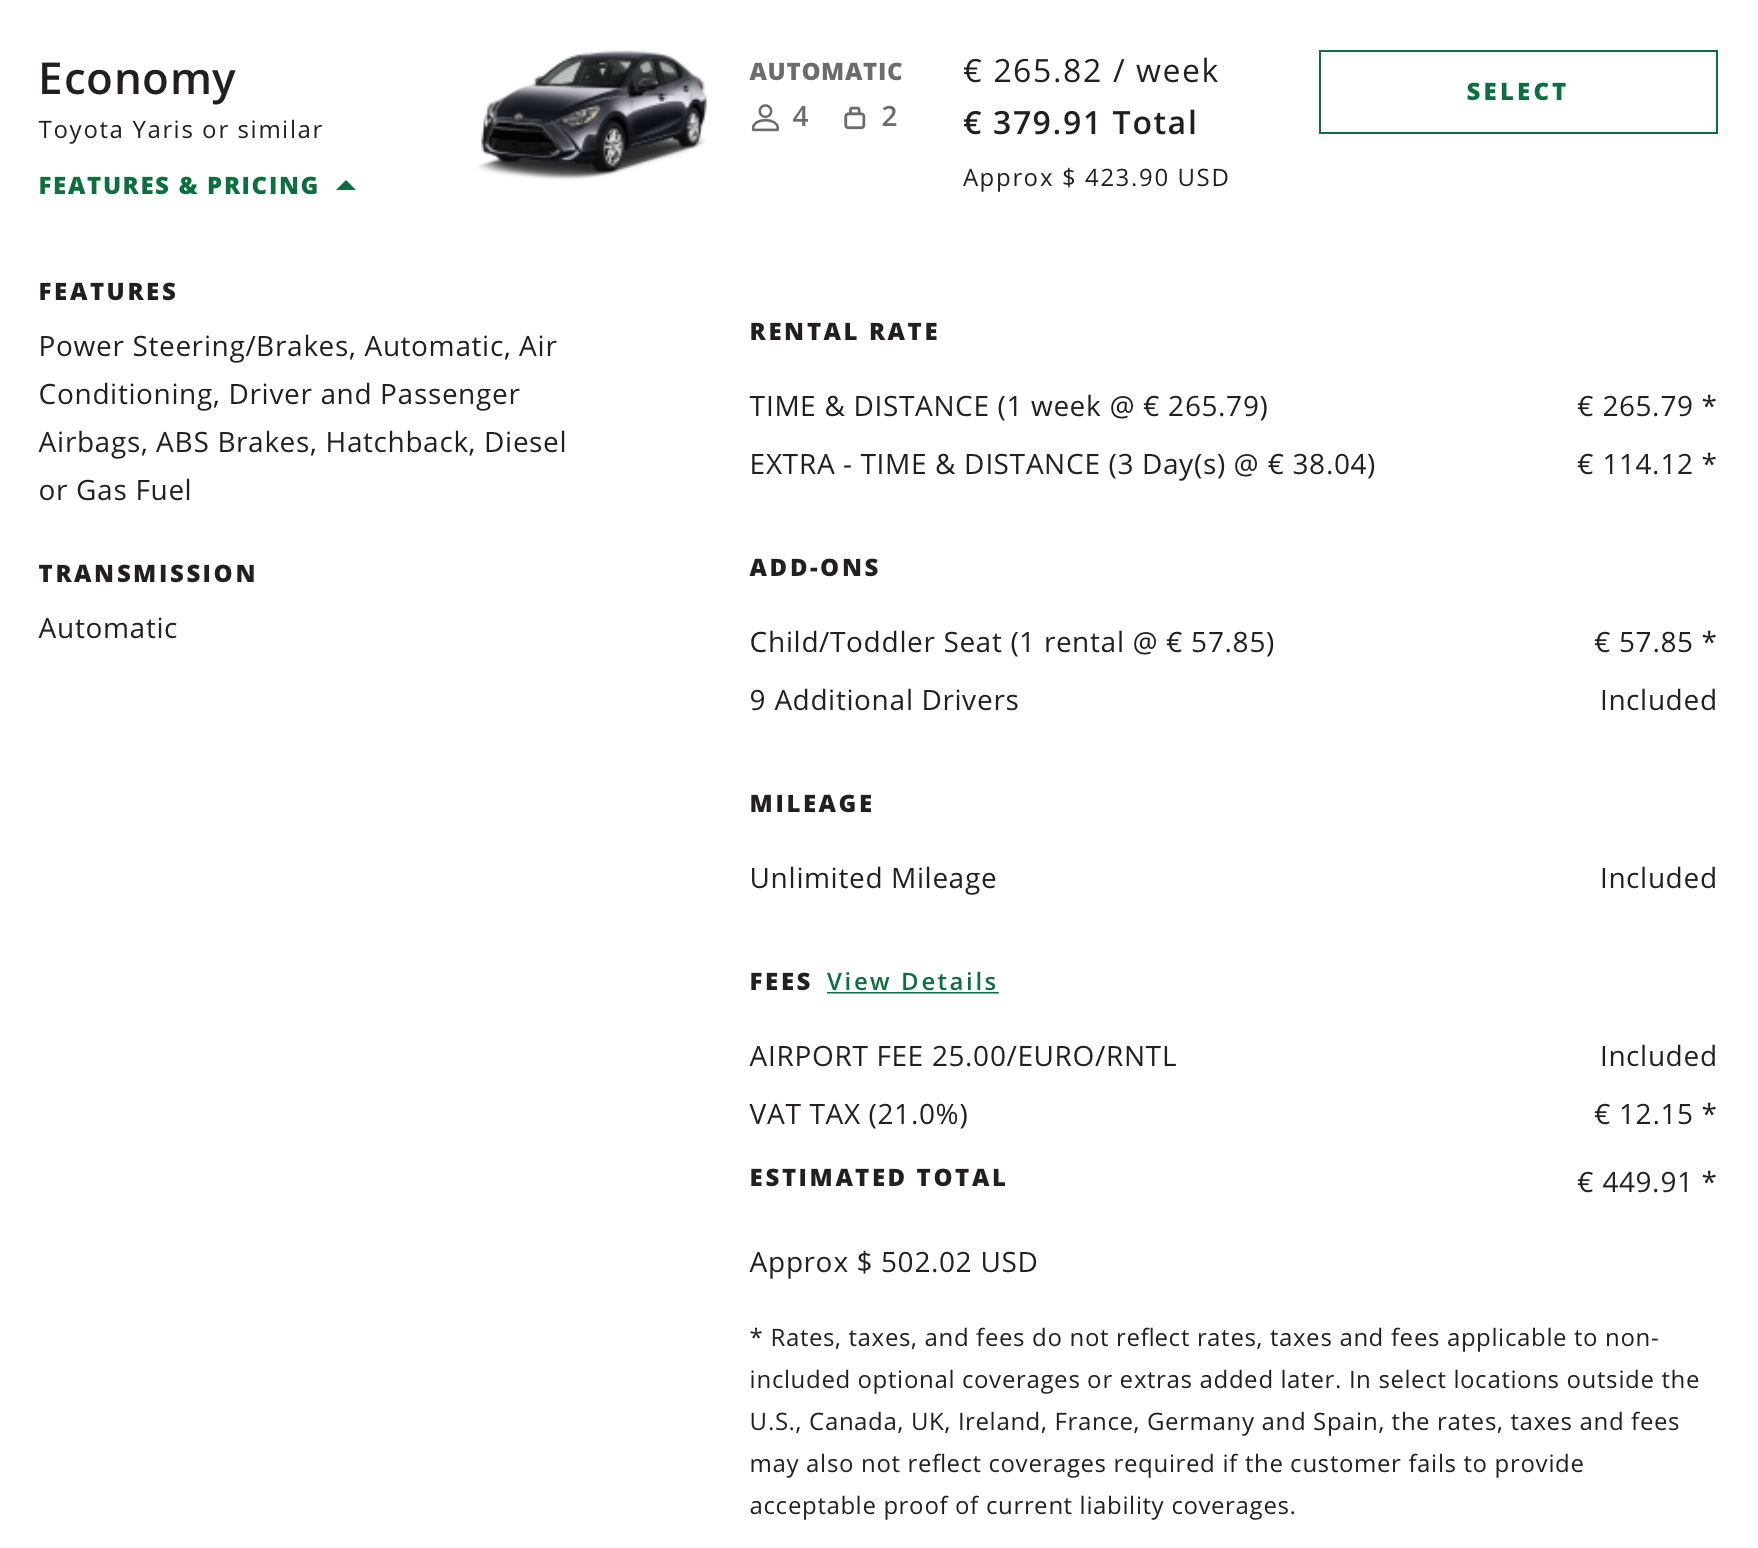
Task: Click the € 265.82 per week rate
Action: coord(1090,72)
